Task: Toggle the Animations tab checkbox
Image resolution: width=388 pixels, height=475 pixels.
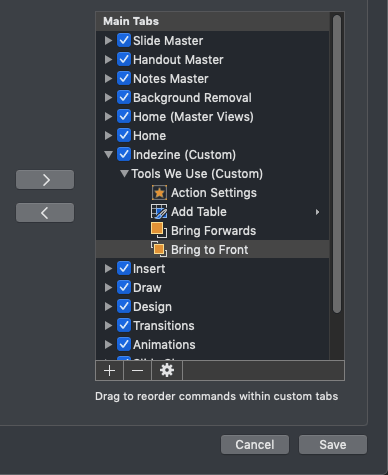Action: 124,344
